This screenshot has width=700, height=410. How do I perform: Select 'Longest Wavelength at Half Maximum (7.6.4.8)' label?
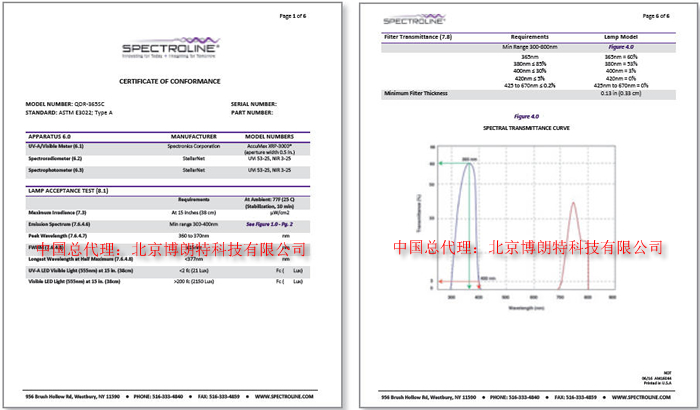(x=80, y=259)
